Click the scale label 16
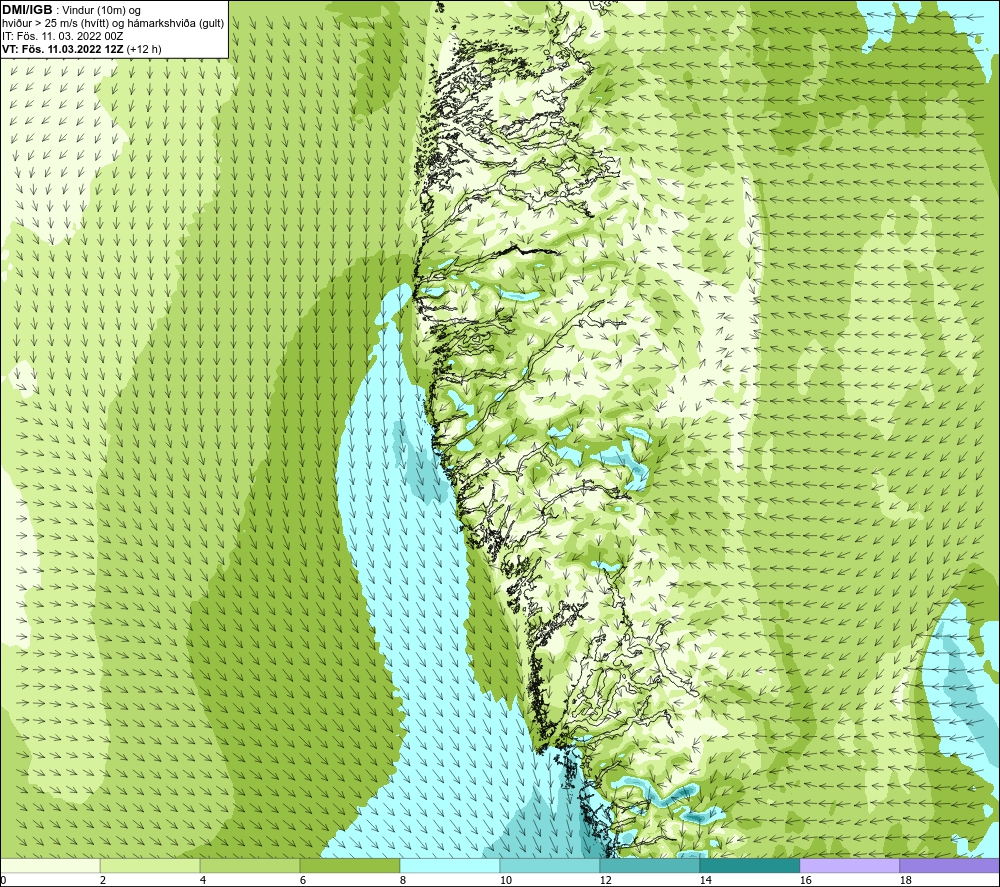 pos(805,881)
